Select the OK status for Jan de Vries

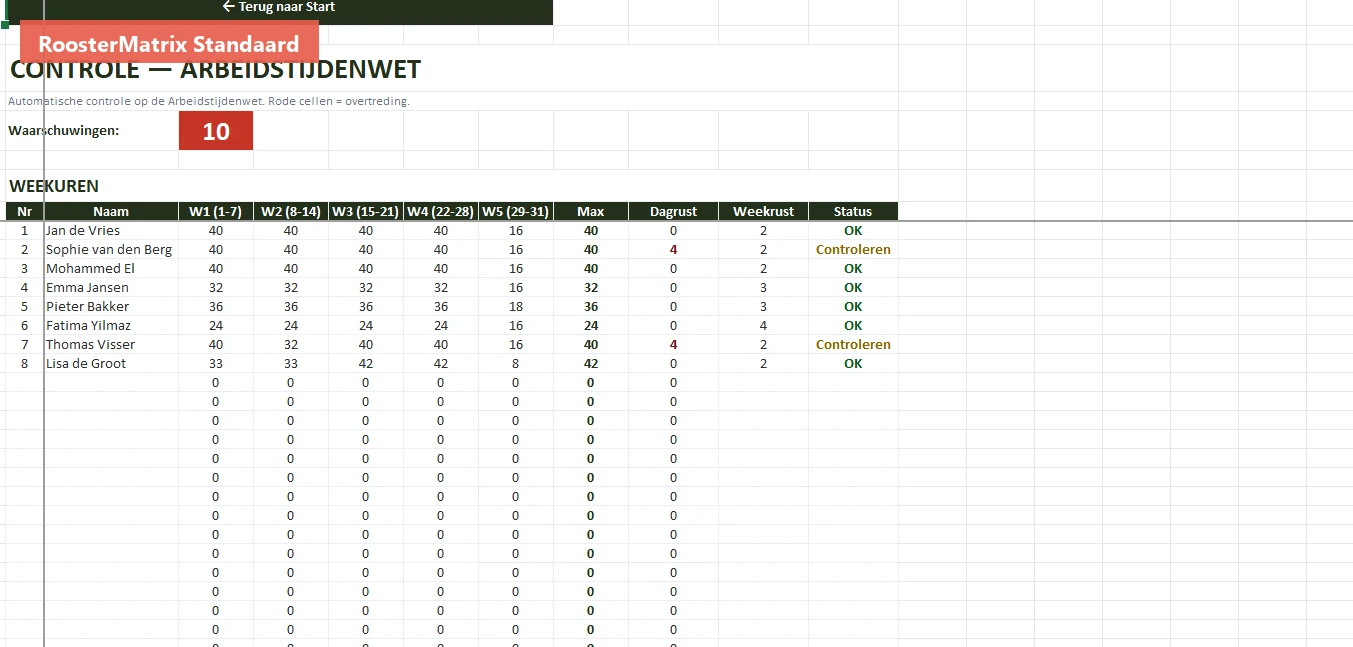click(x=853, y=231)
